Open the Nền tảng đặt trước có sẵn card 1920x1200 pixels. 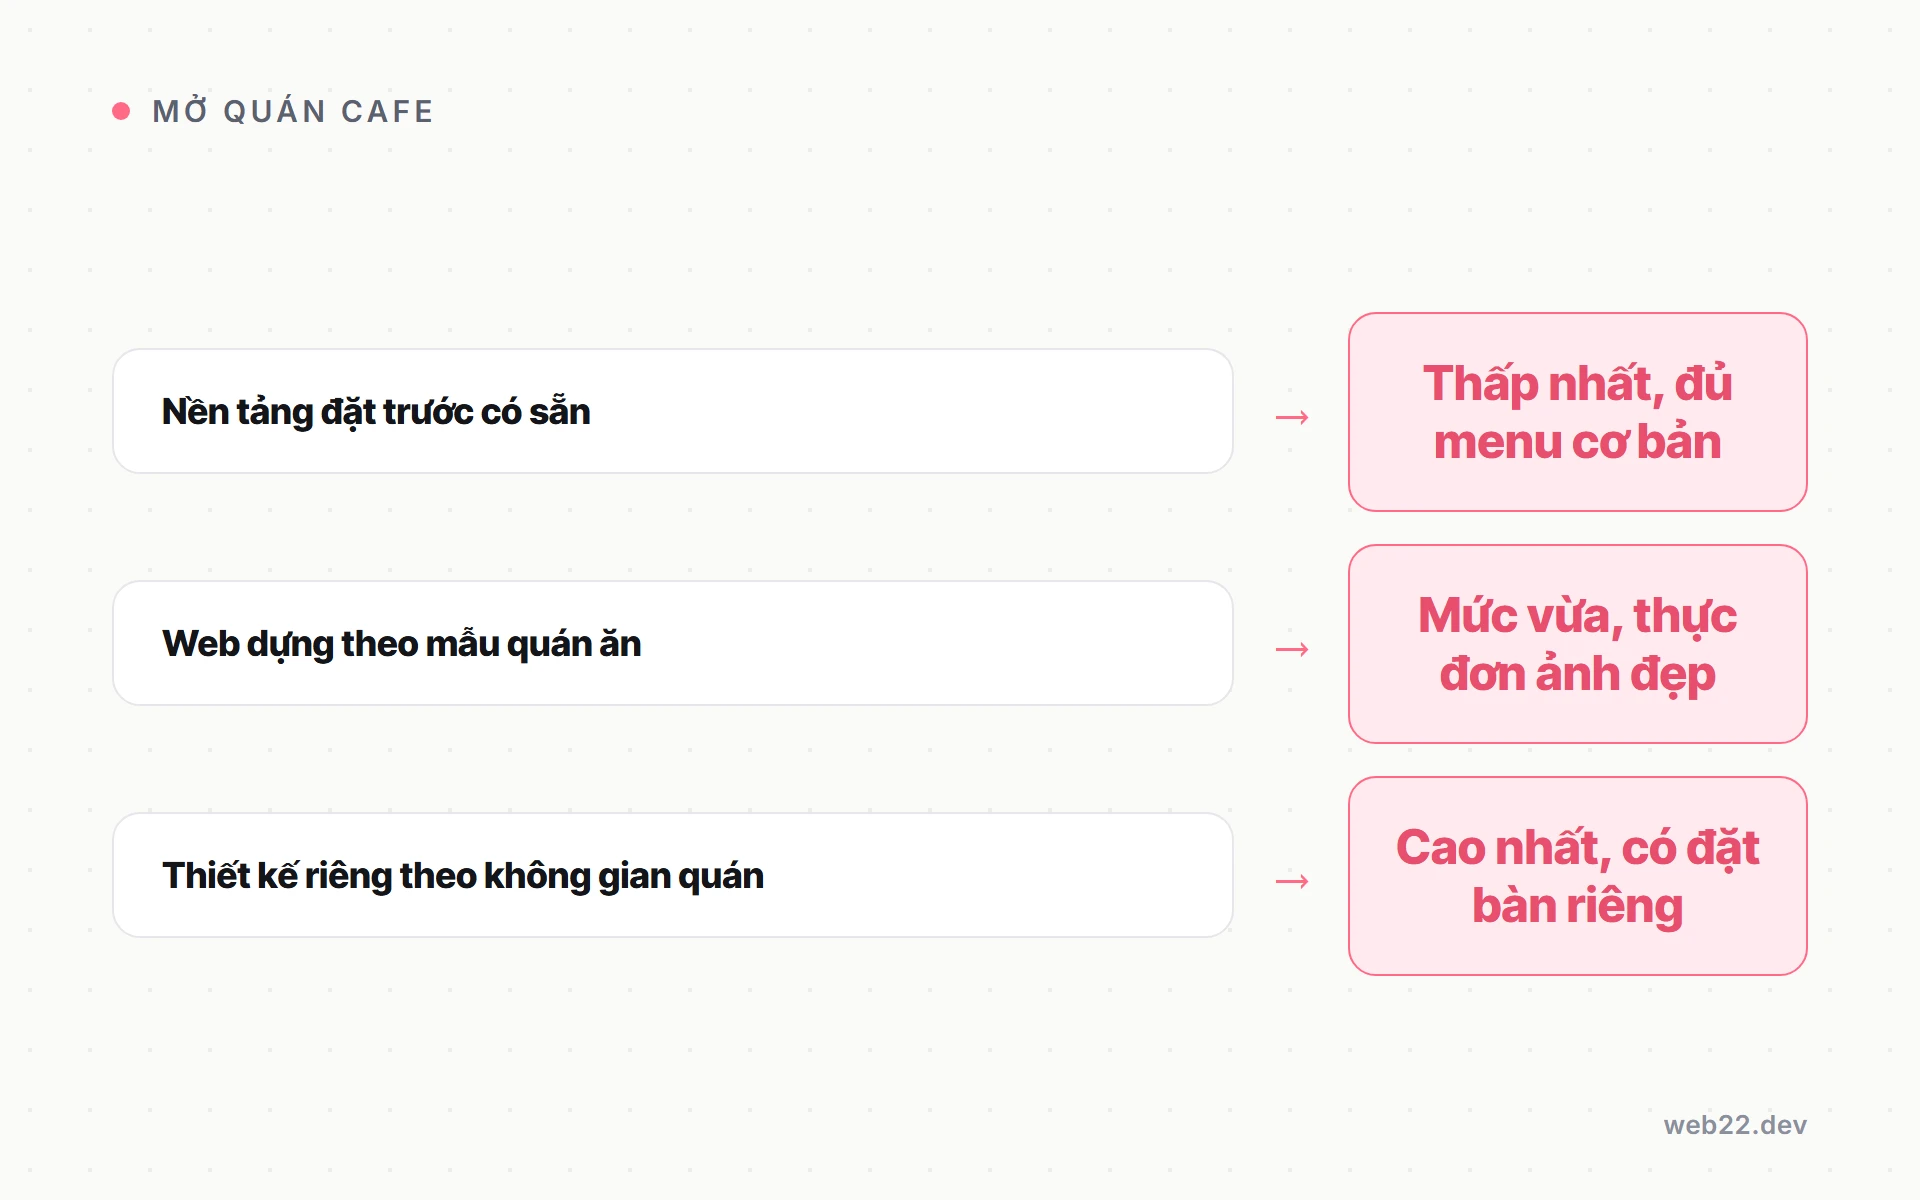pos(673,411)
